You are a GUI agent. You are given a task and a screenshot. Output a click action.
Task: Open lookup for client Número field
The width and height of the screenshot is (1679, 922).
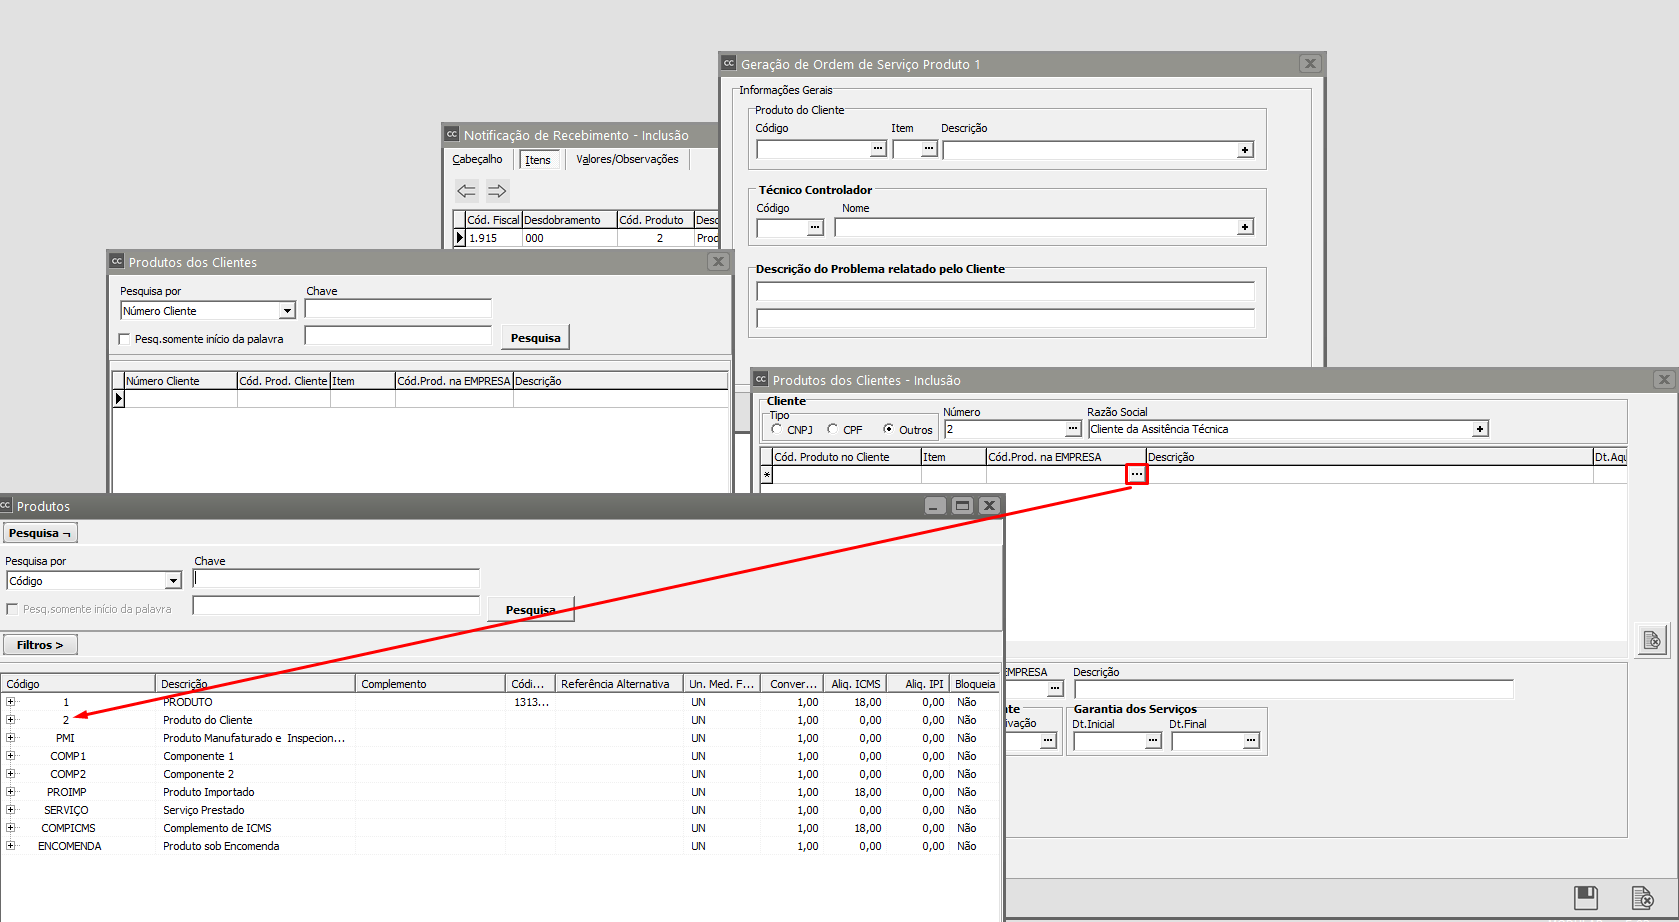point(1073,429)
